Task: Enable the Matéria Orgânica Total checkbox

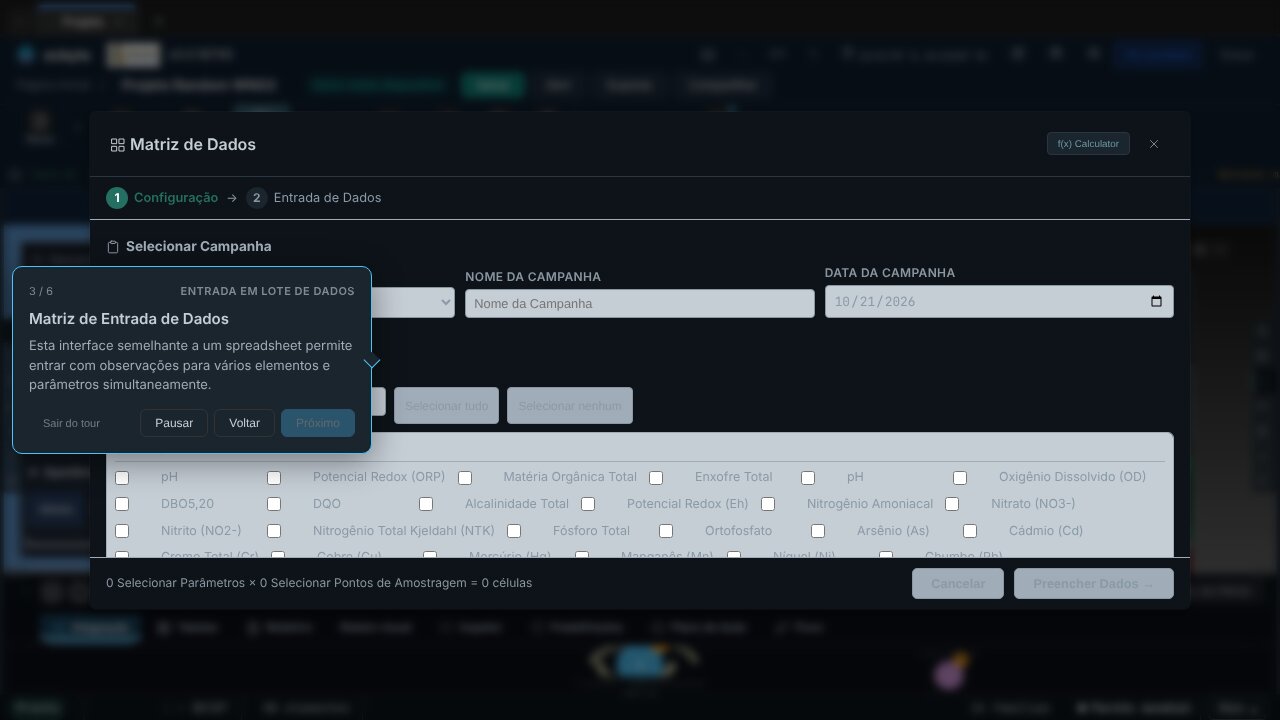Action: click(x=465, y=478)
